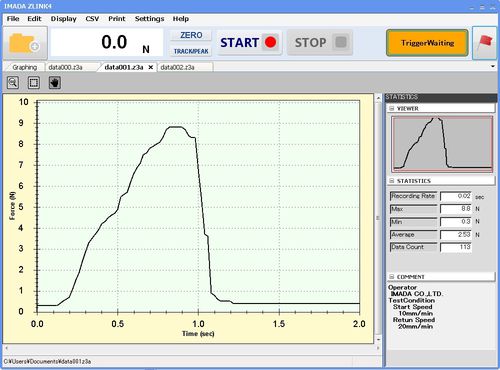Click the Average value field
This screenshot has height=370, width=500.
[x=456, y=235]
